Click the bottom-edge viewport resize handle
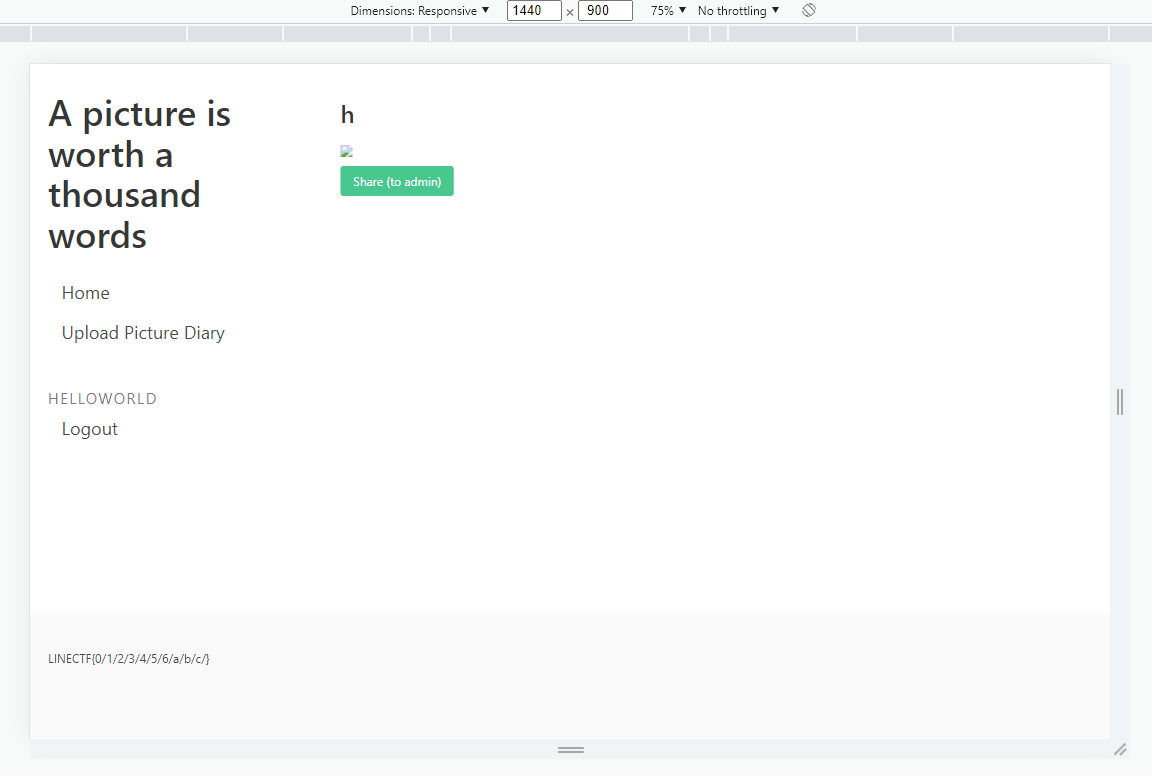 [x=570, y=749]
